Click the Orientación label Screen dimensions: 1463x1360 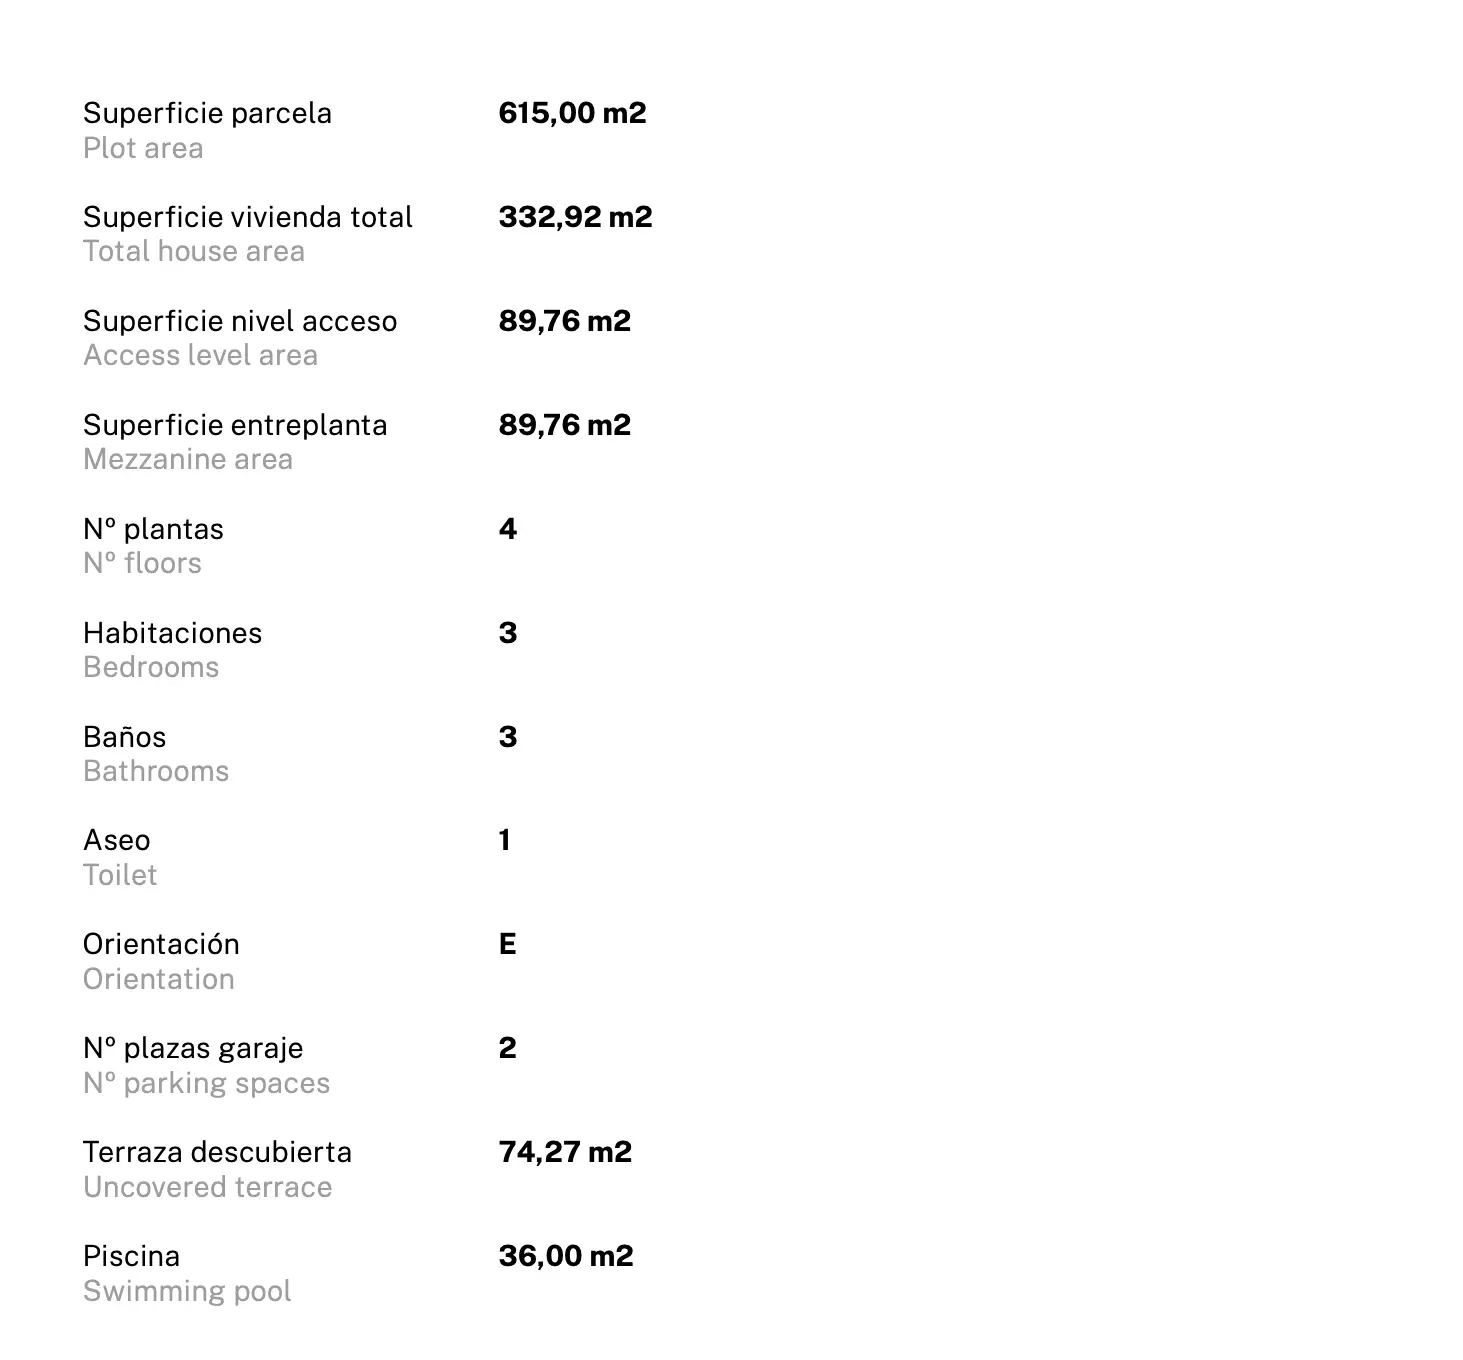[x=161, y=944]
